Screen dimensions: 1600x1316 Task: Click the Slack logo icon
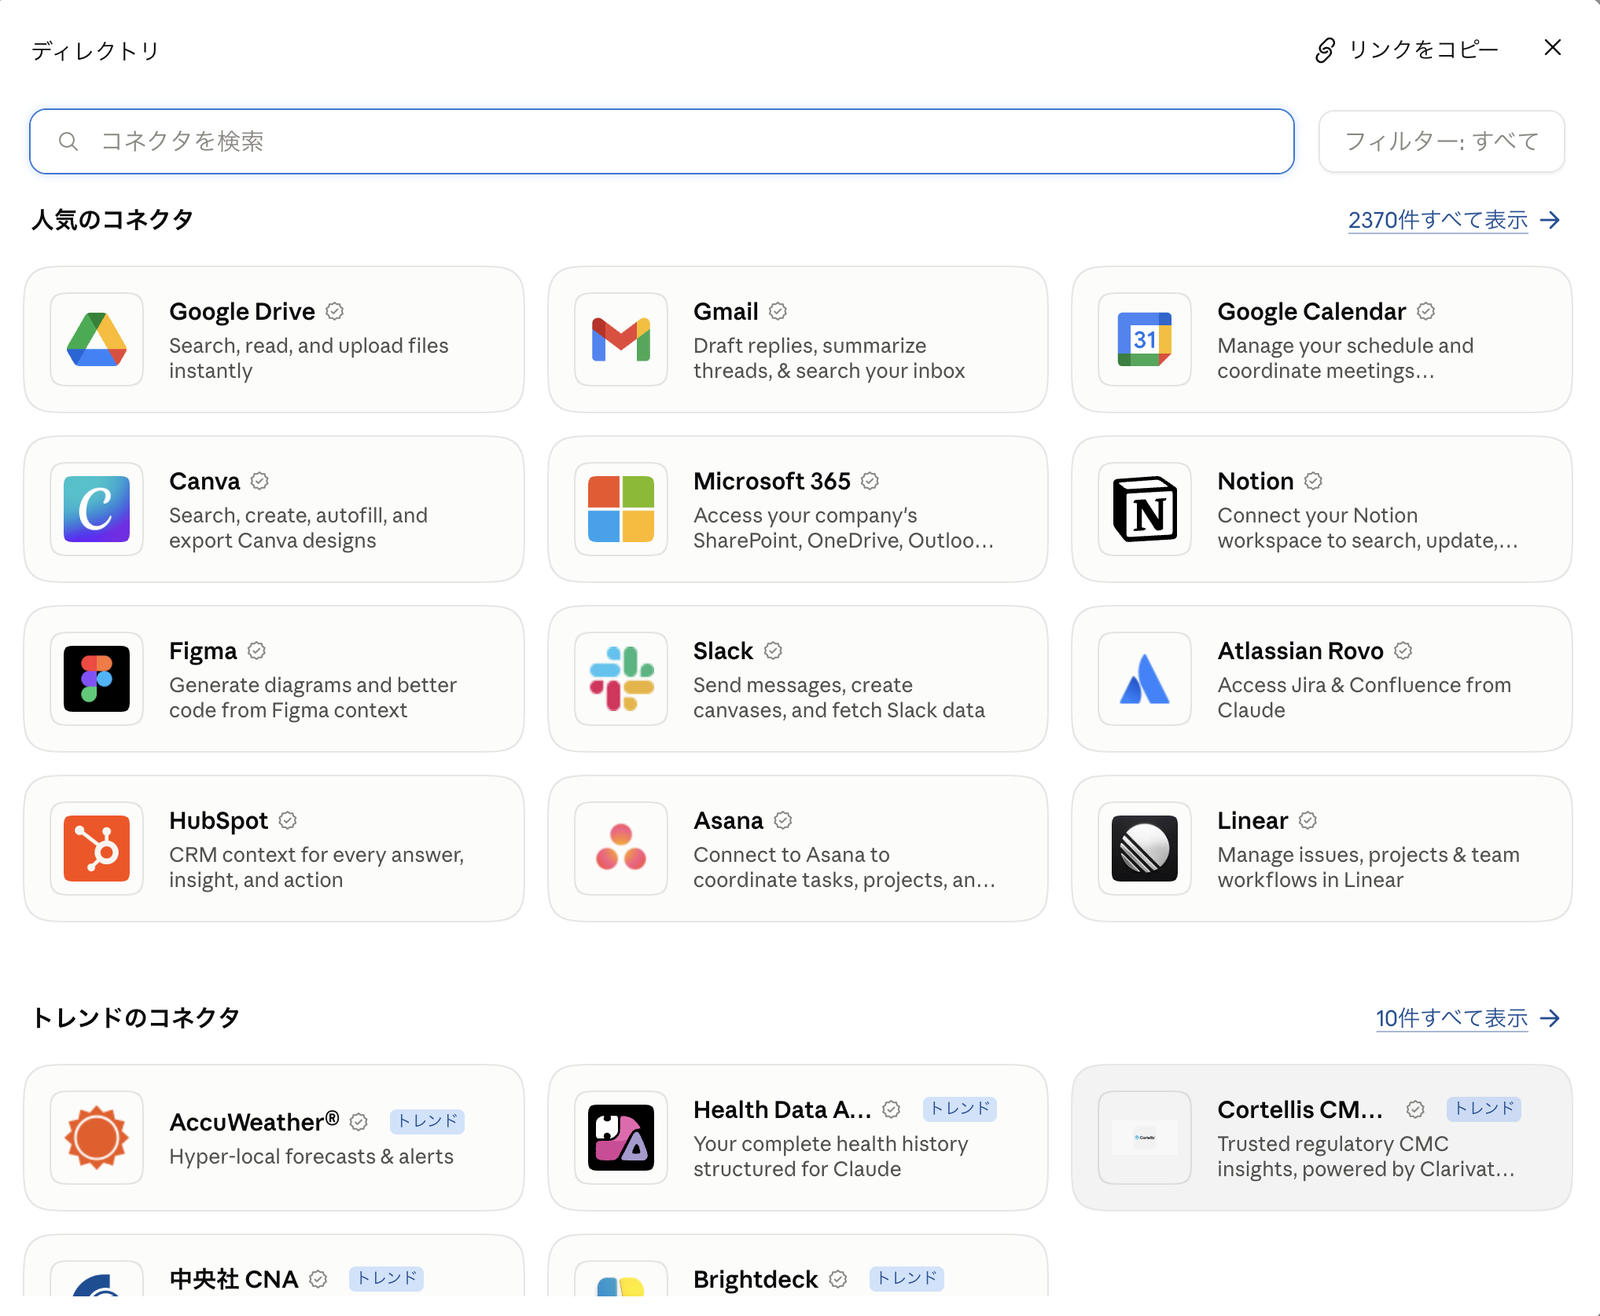pos(621,679)
